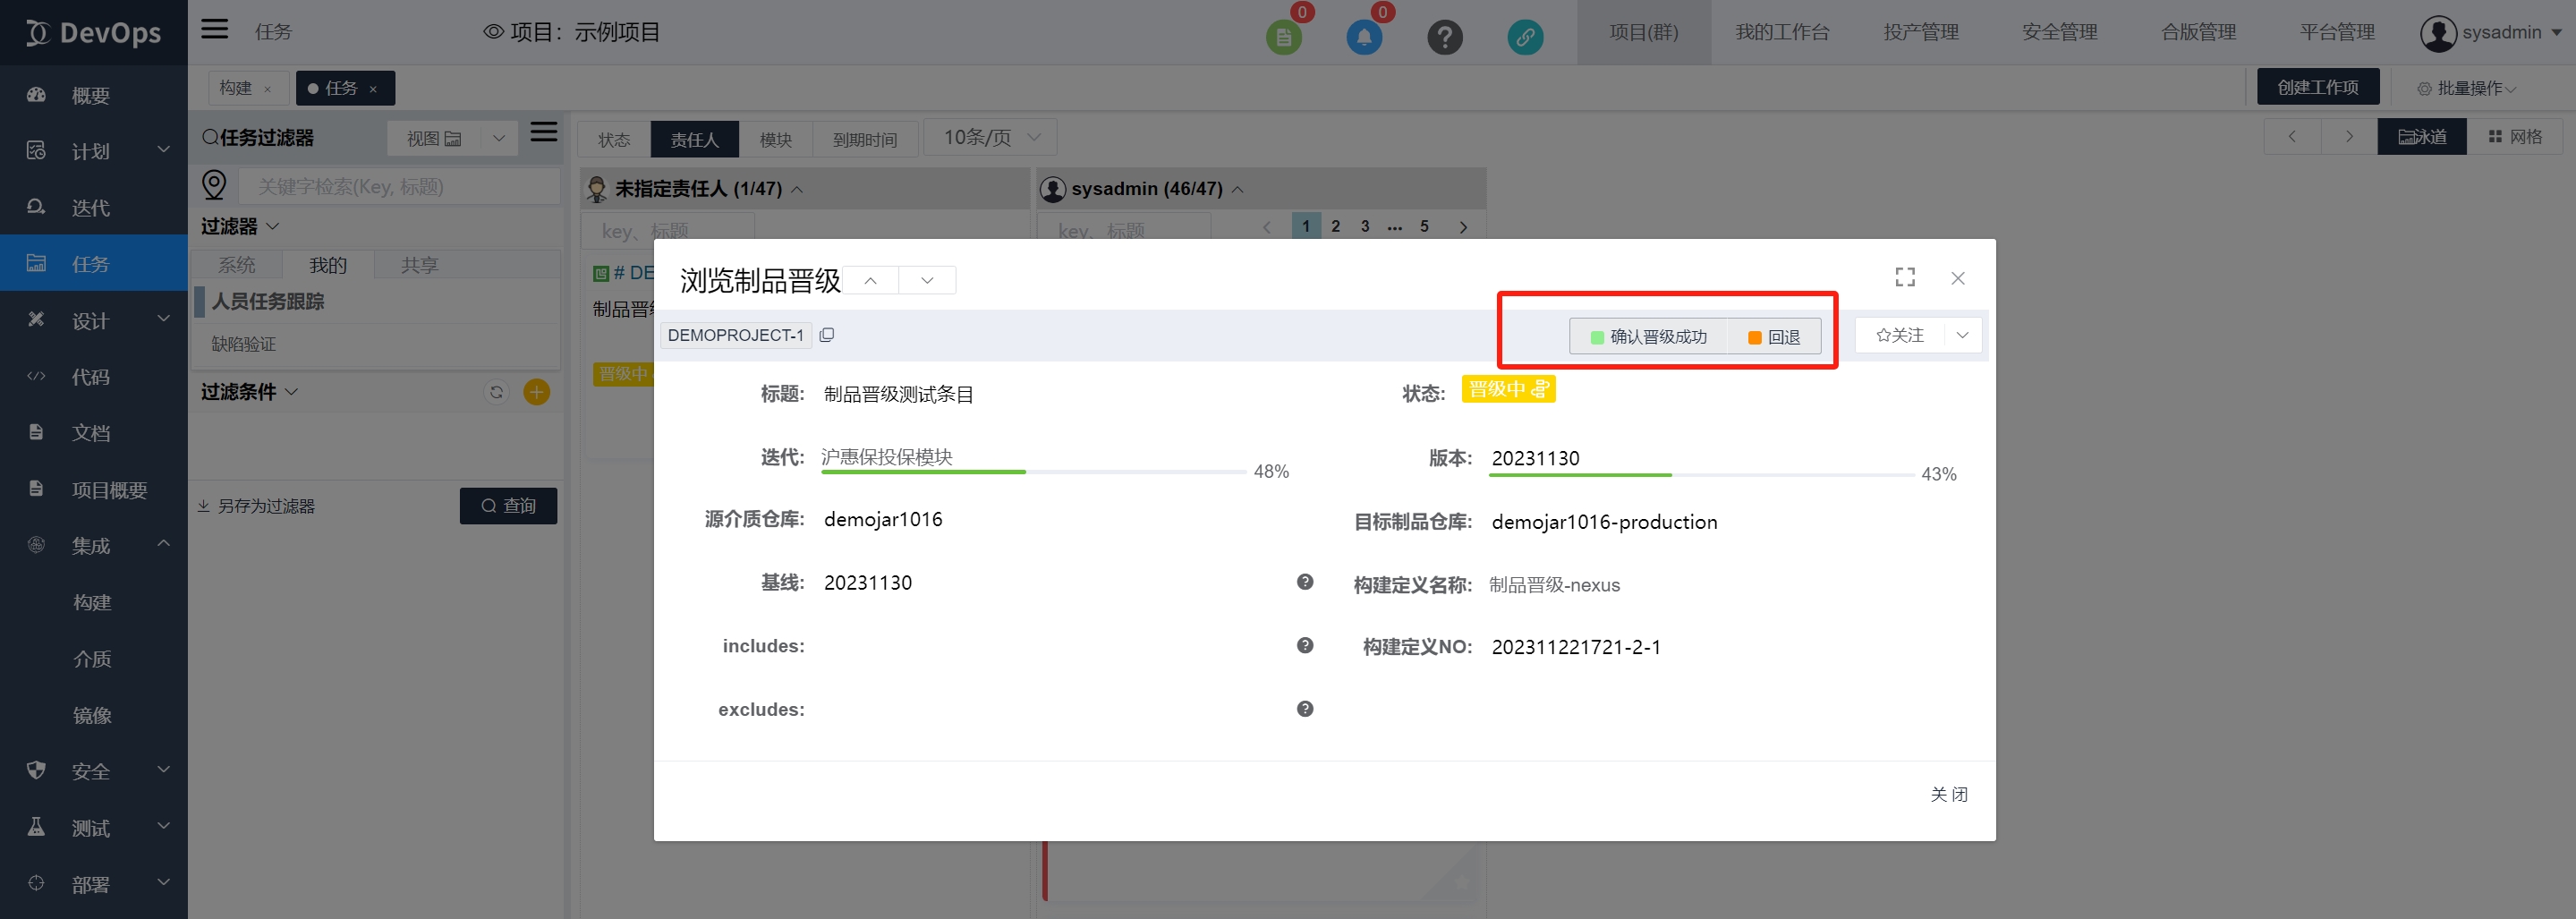Open the blue bell notifications icon

1364,38
